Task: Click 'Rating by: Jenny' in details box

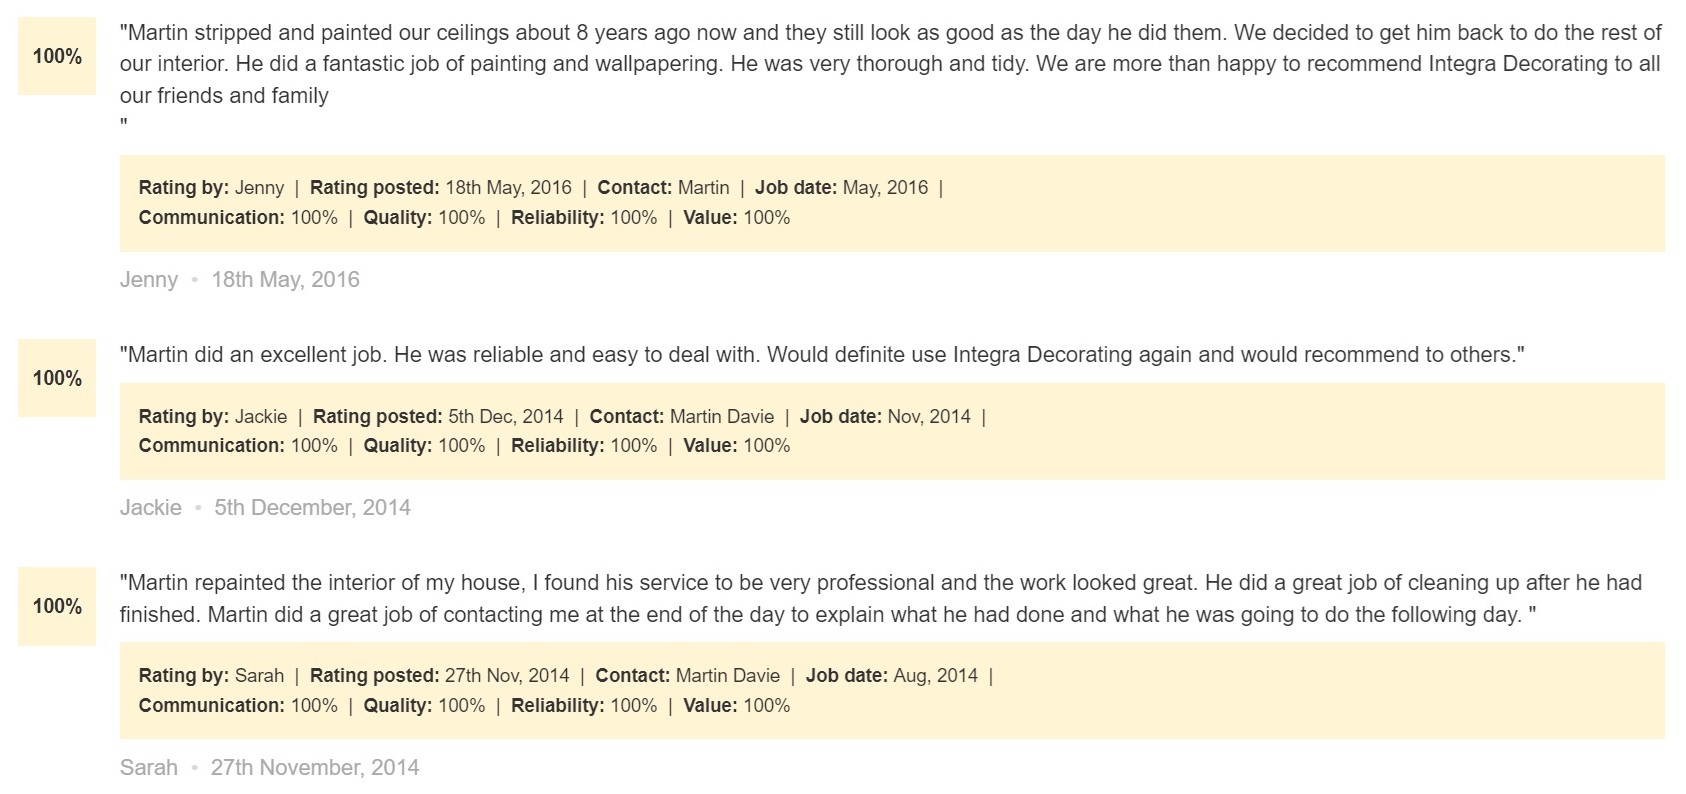Action: (x=211, y=188)
